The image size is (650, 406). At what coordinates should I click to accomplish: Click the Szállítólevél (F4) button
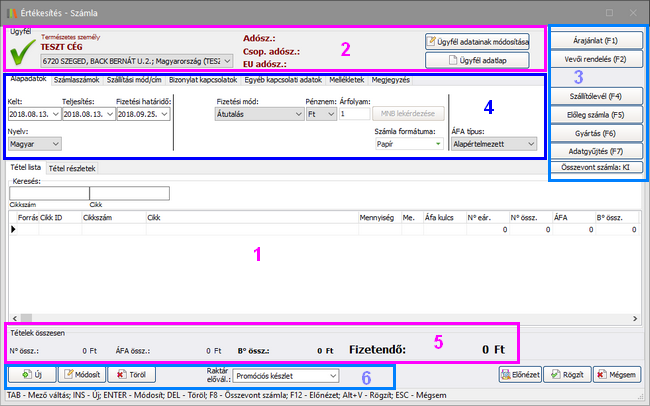(x=596, y=96)
